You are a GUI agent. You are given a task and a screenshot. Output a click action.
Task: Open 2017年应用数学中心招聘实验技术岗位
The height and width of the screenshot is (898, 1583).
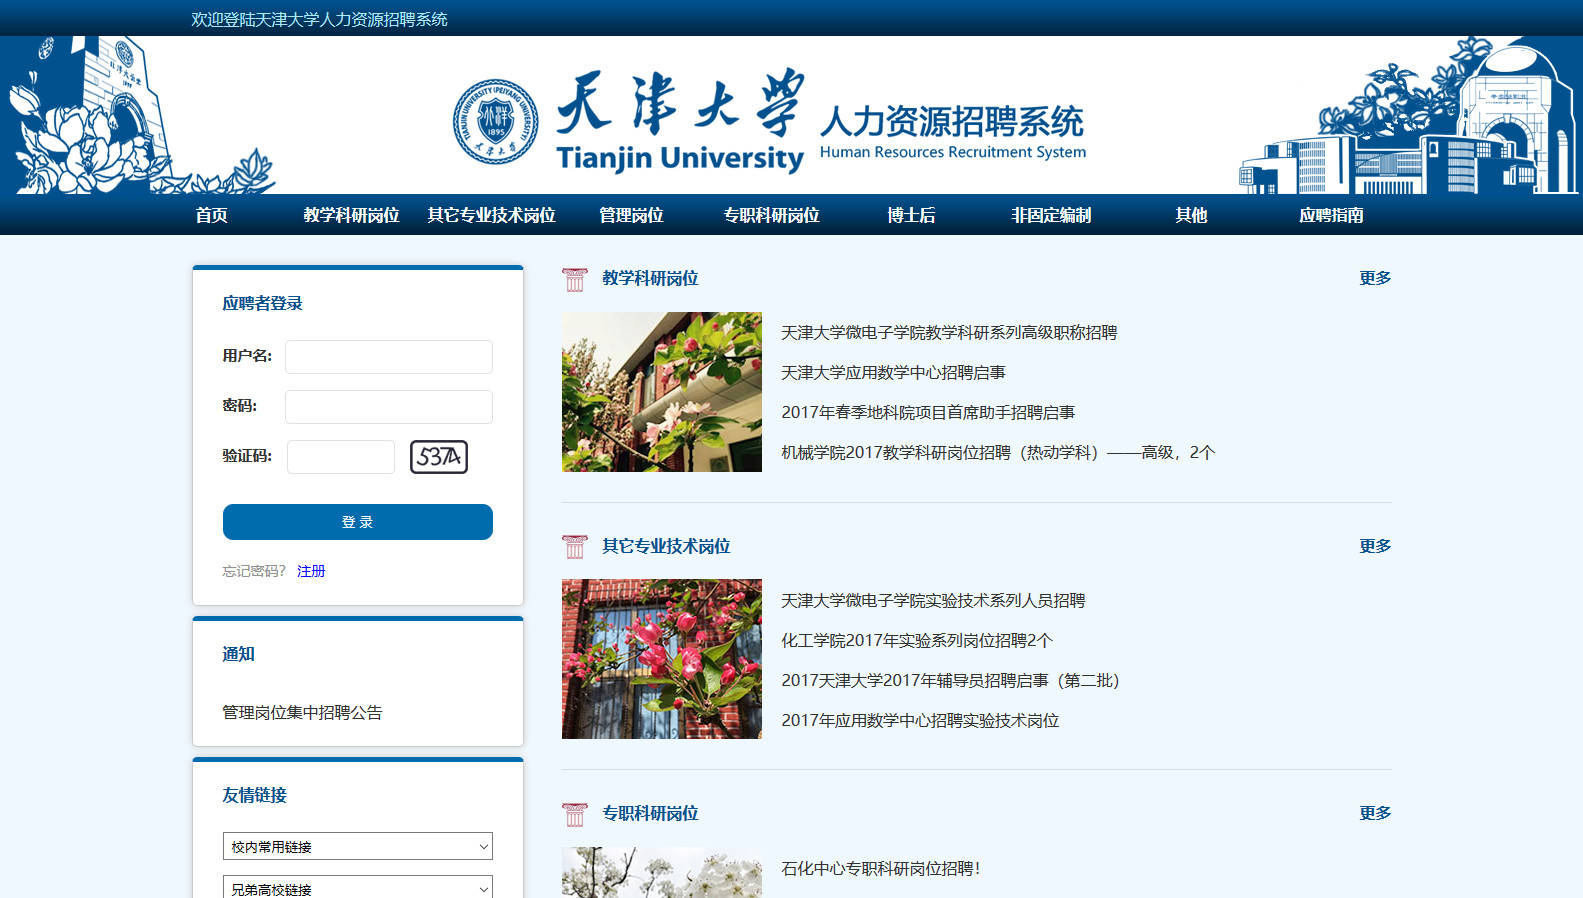tap(920, 721)
